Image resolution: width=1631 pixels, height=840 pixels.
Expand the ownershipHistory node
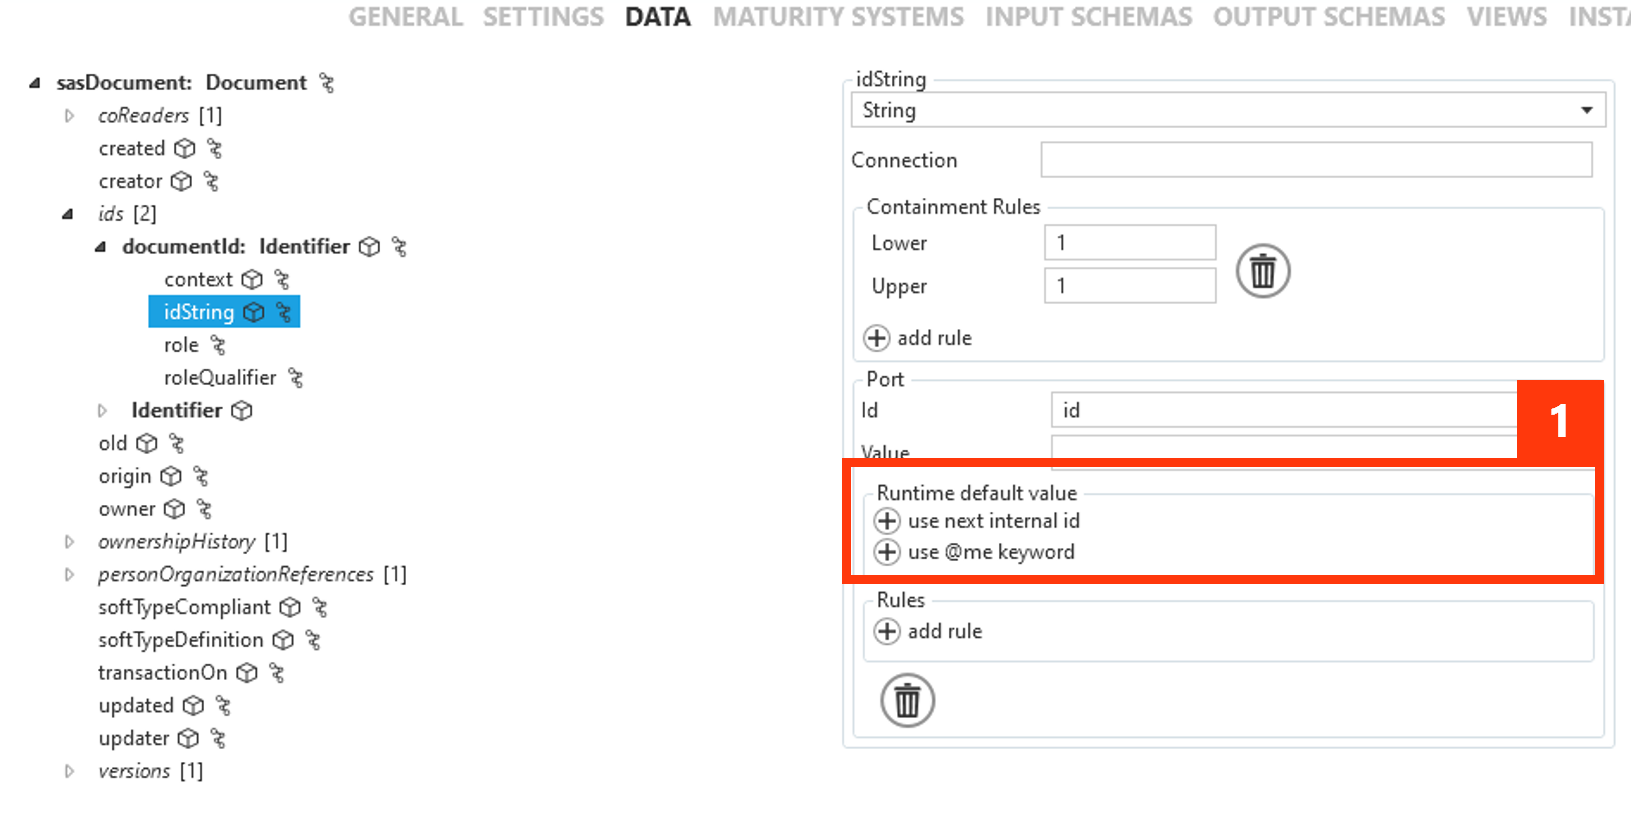click(x=69, y=542)
